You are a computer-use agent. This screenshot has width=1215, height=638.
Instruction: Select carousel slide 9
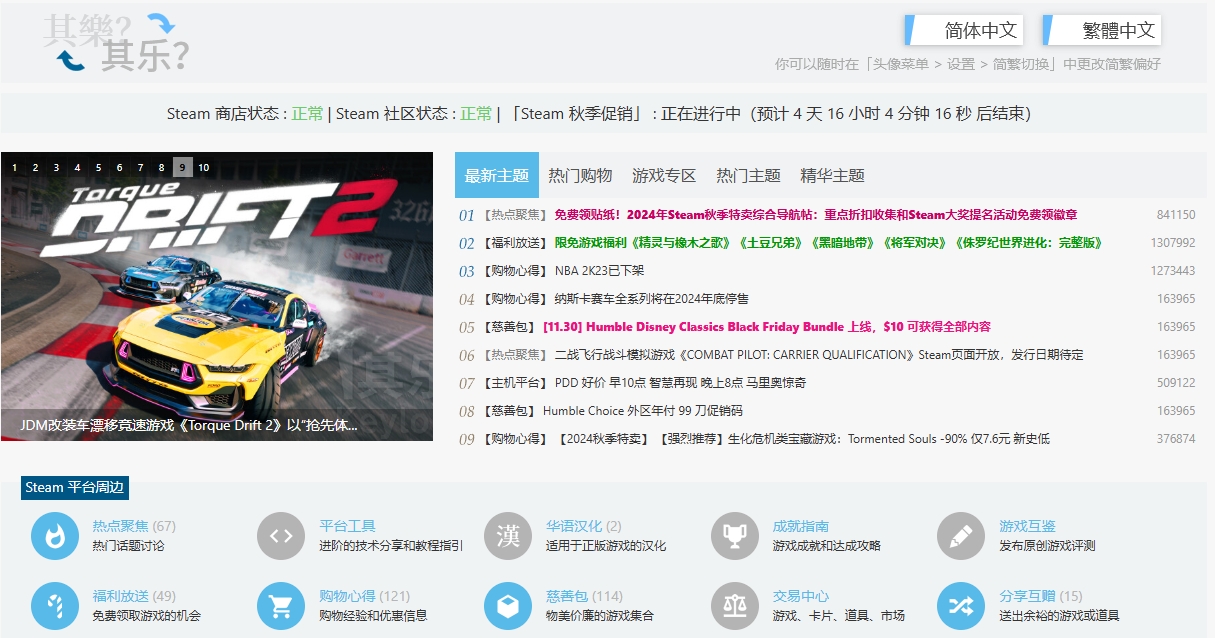(182, 167)
